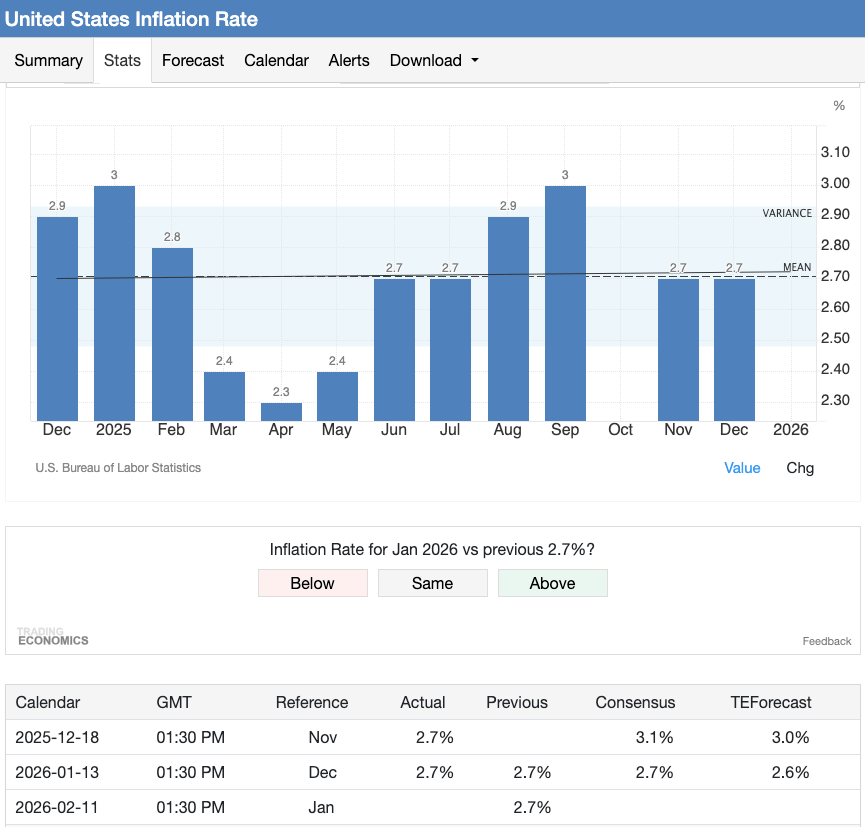Click the VARIANCE label on chart

coord(787,214)
